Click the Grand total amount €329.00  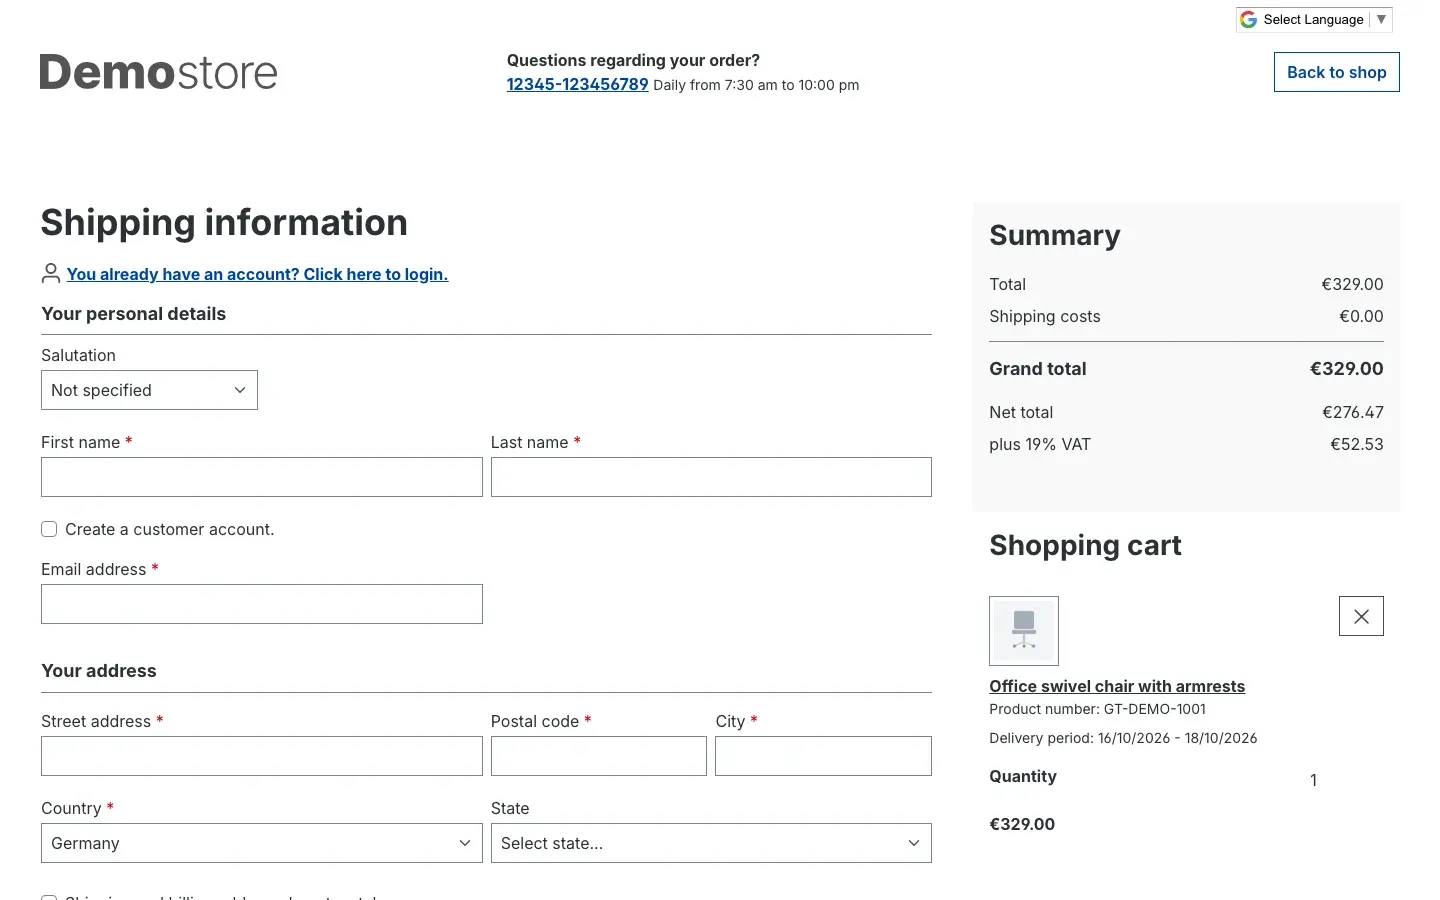1346,369
